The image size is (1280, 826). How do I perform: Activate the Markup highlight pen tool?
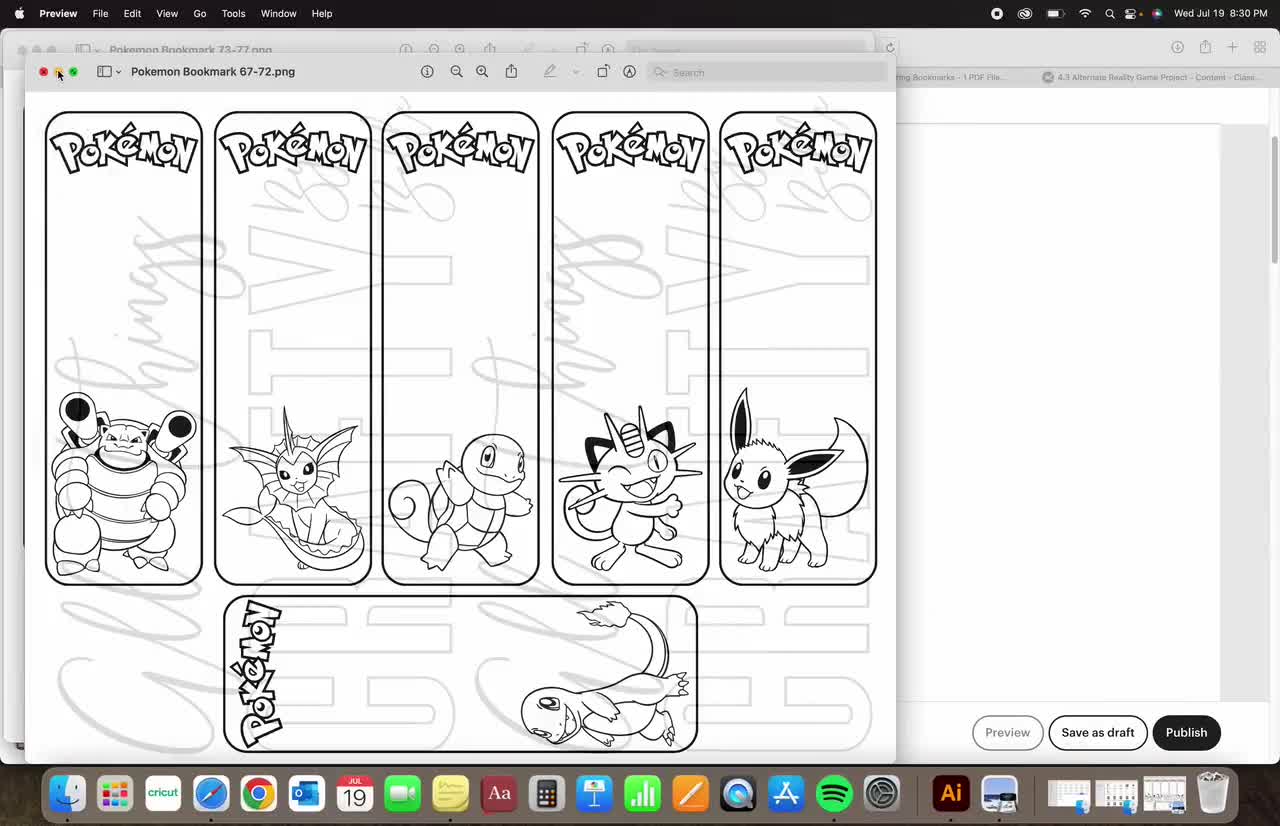point(549,72)
